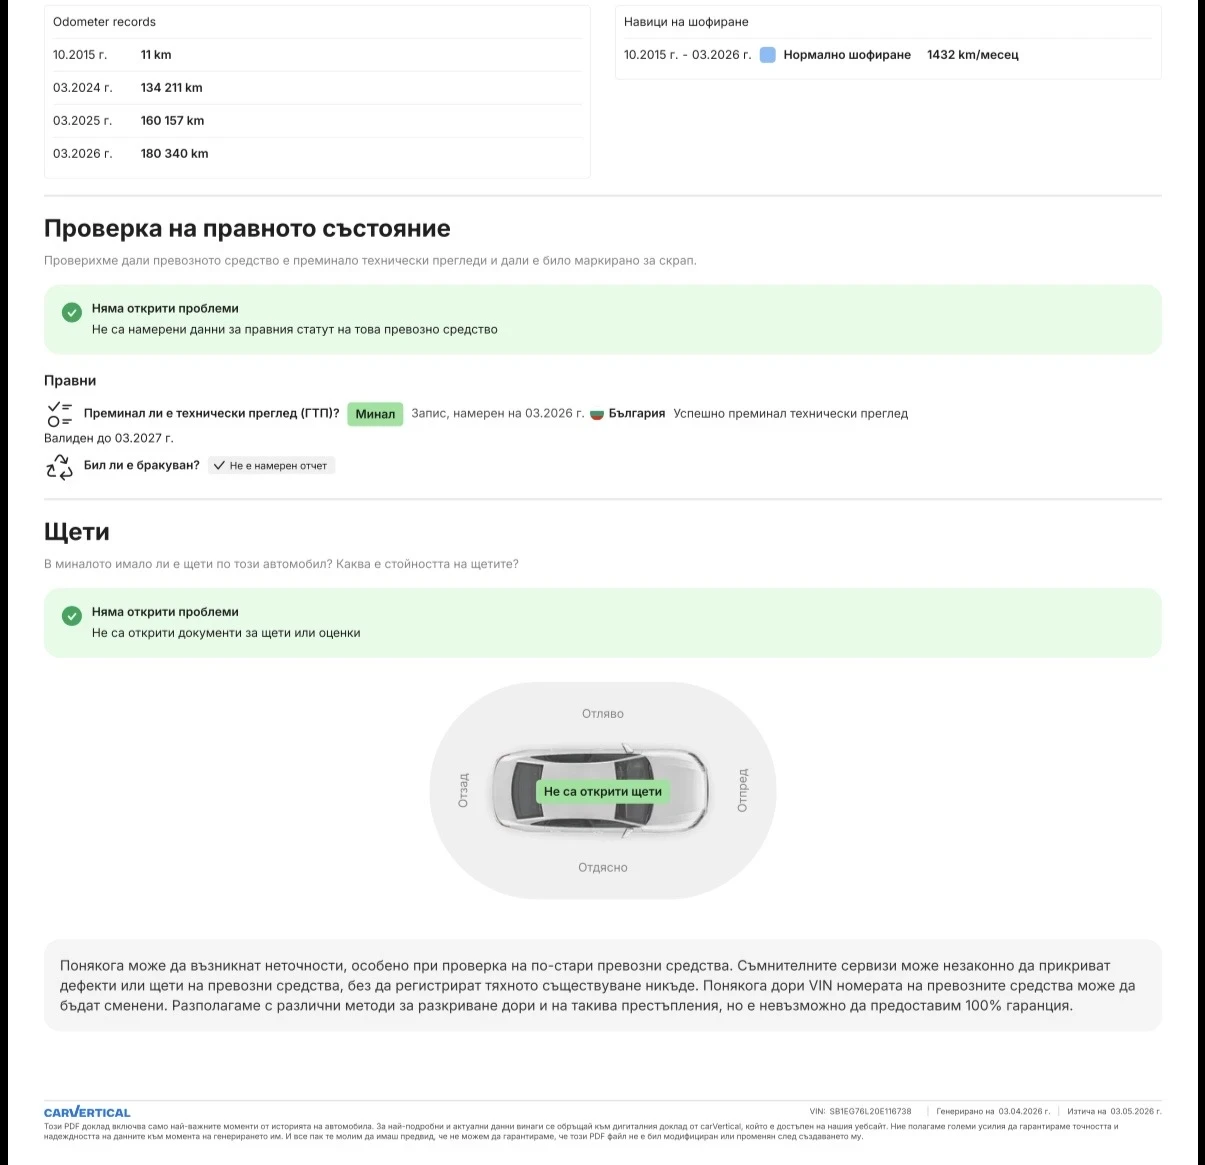Click the 'Щети' section heading
The width and height of the screenshot is (1205, 1165).
[x=77, y=532]
